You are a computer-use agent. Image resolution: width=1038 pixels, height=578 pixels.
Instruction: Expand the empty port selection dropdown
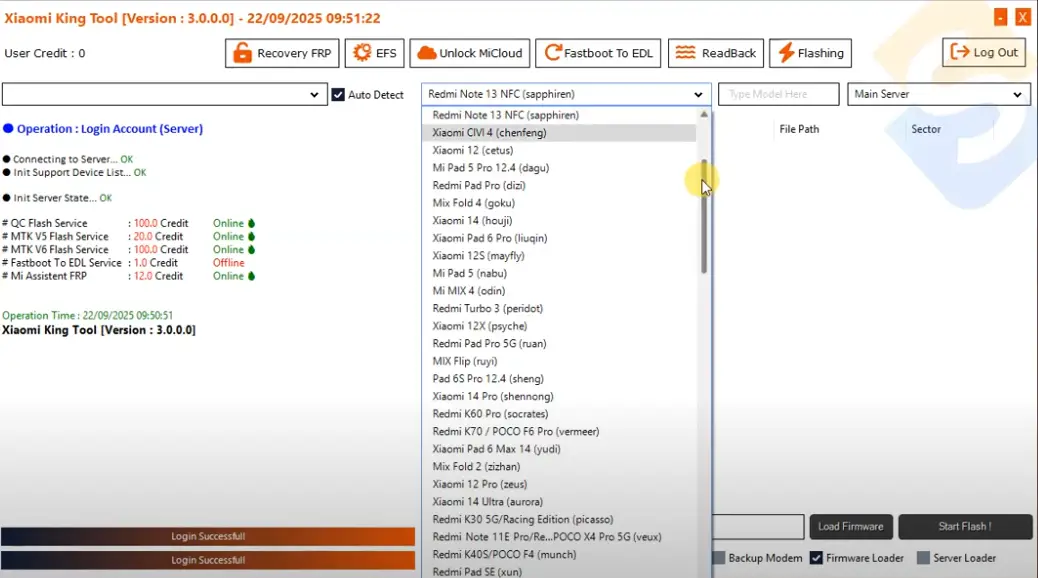[x=314, y=95]
